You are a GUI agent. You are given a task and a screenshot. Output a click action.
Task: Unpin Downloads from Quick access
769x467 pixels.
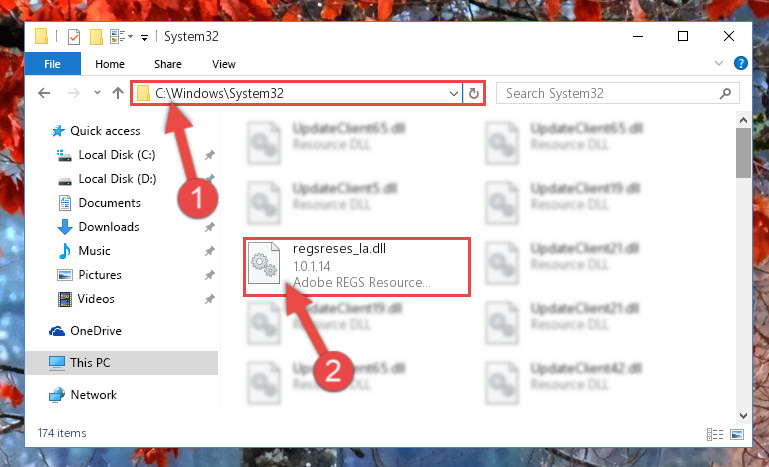[x=209, y=227]
